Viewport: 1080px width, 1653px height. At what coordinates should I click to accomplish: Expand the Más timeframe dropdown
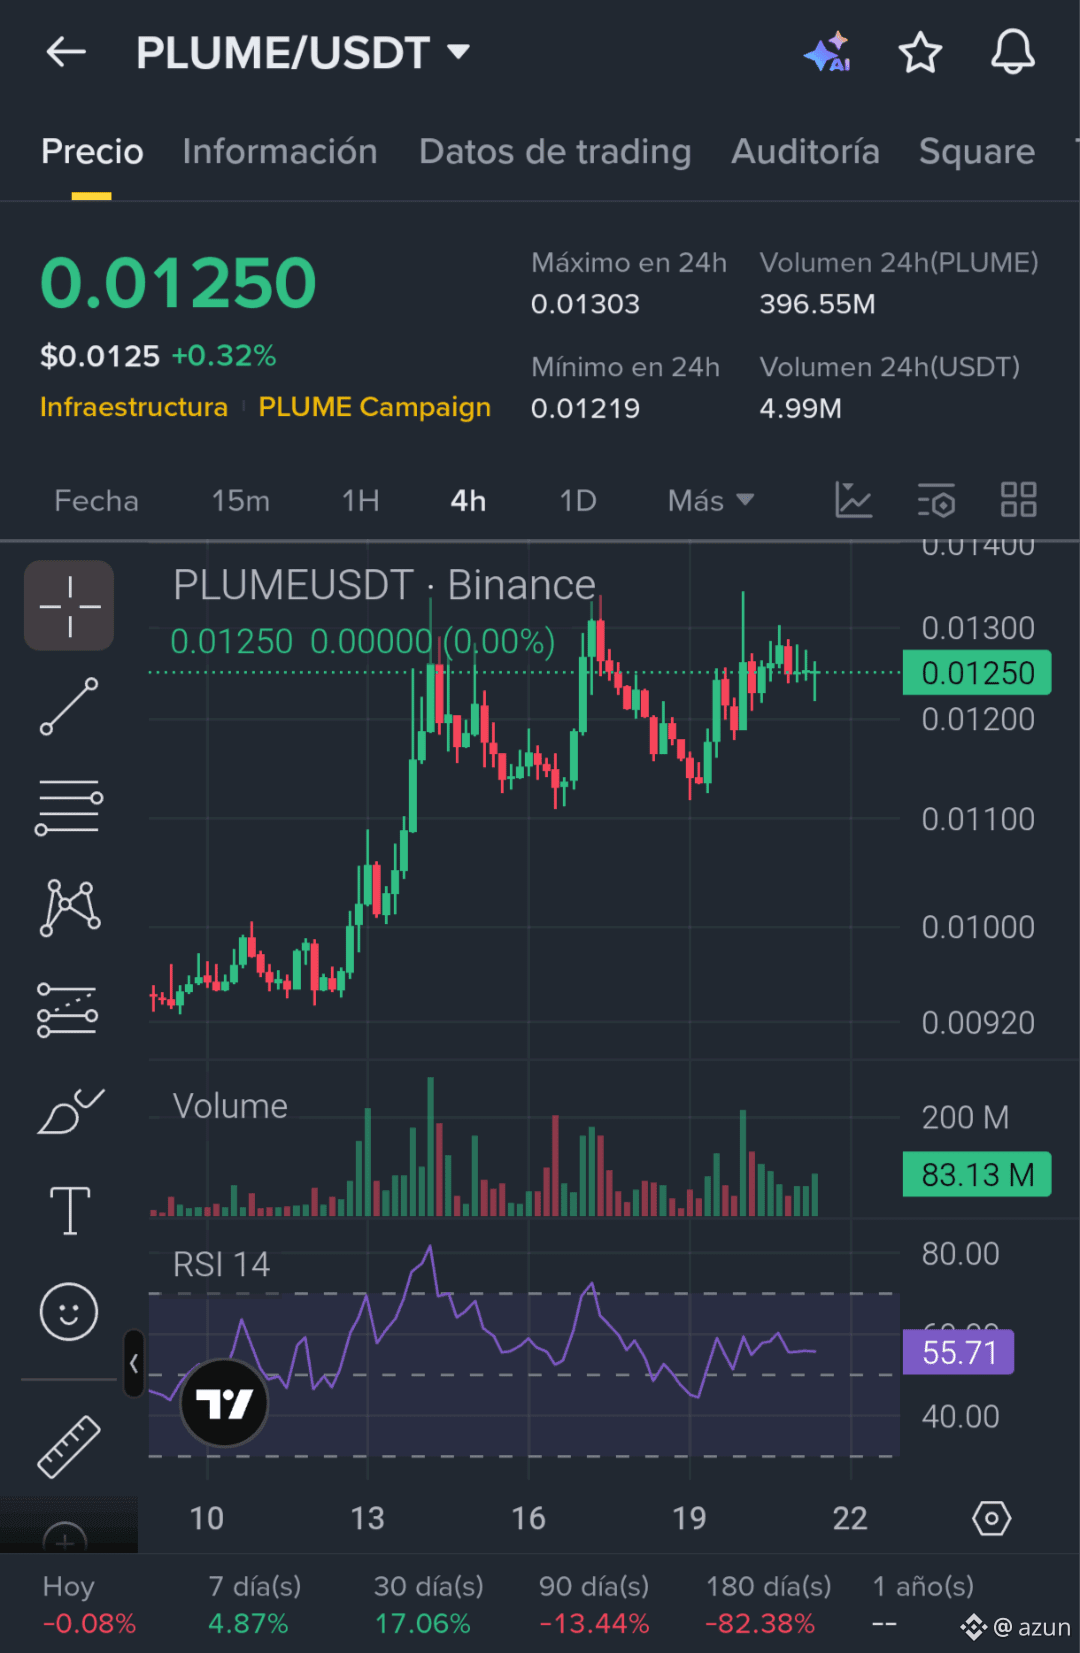point(711,500)
